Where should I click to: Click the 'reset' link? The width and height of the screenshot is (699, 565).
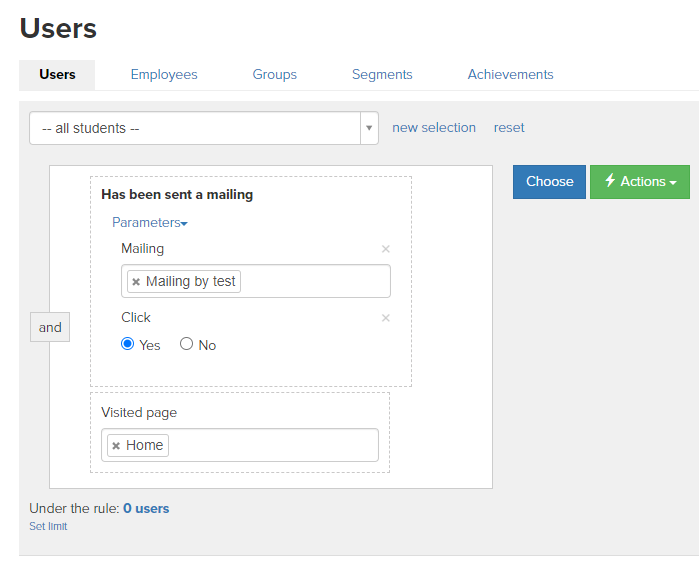[x=509, y=128]
